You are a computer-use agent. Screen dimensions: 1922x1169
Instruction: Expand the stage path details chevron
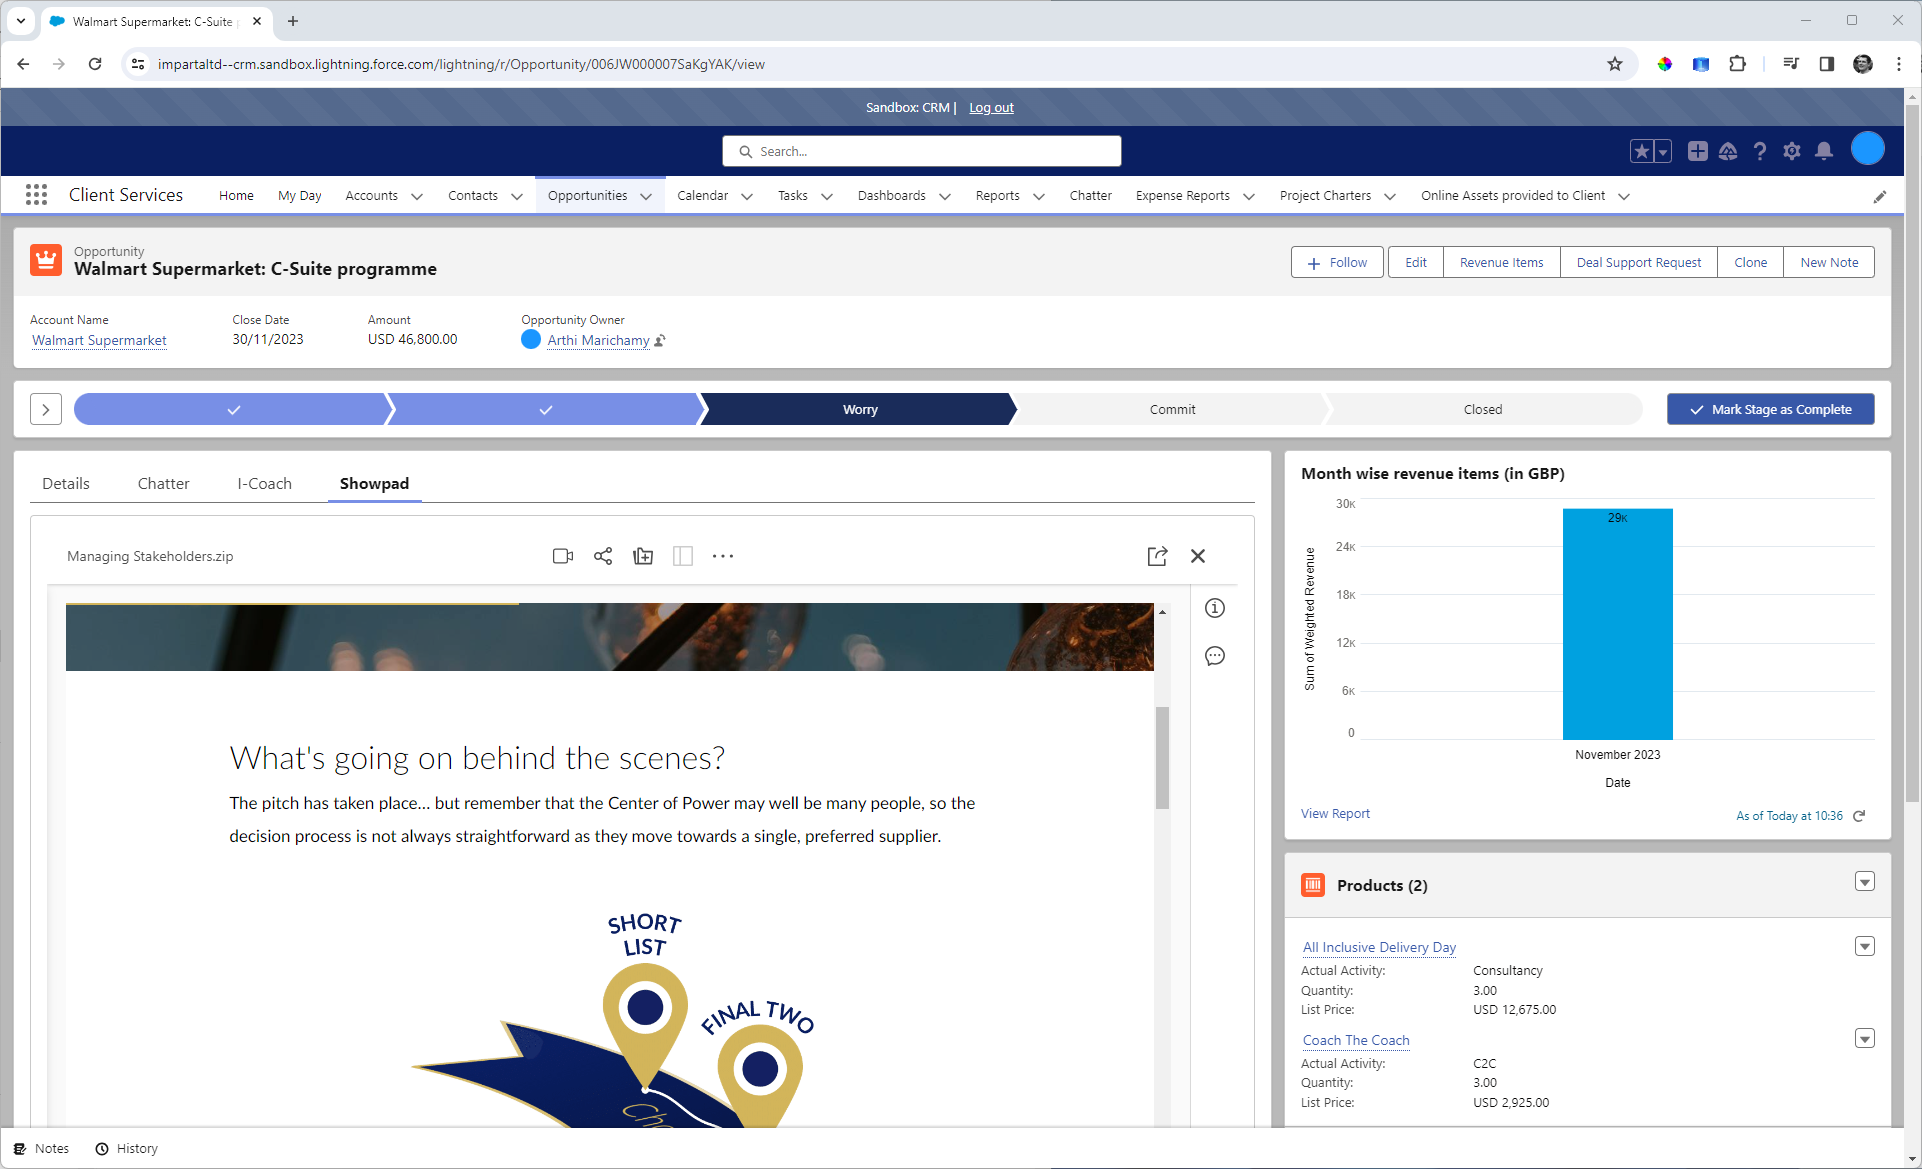tap(46, 409)
